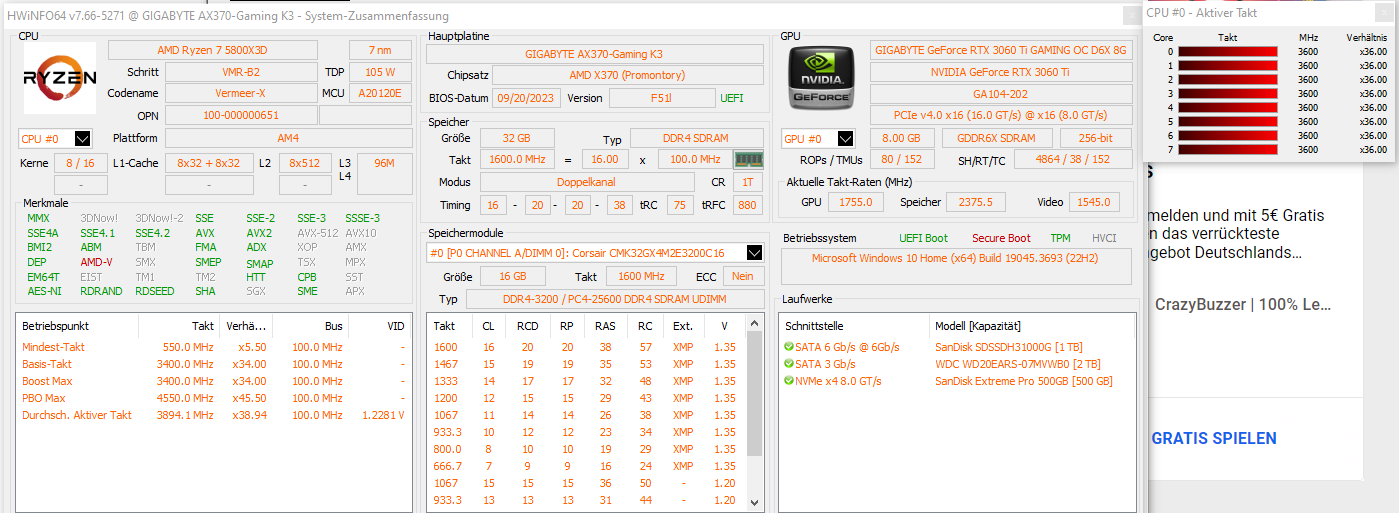
Task: Click green status icon for NVMe x4 drive
Action: click(x=789, y=381)
